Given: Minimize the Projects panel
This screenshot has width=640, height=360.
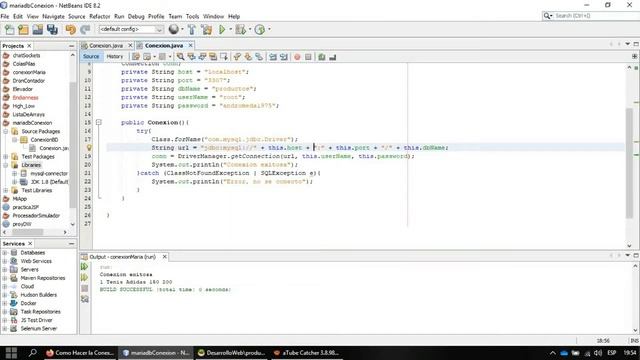Looking at the screenshot, I should point(71,46).
